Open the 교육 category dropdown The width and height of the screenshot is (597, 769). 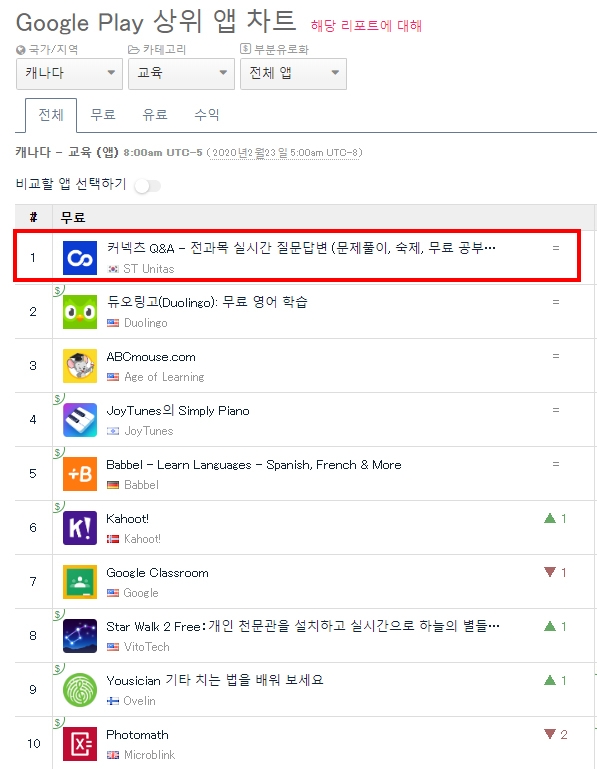(181, 74)
